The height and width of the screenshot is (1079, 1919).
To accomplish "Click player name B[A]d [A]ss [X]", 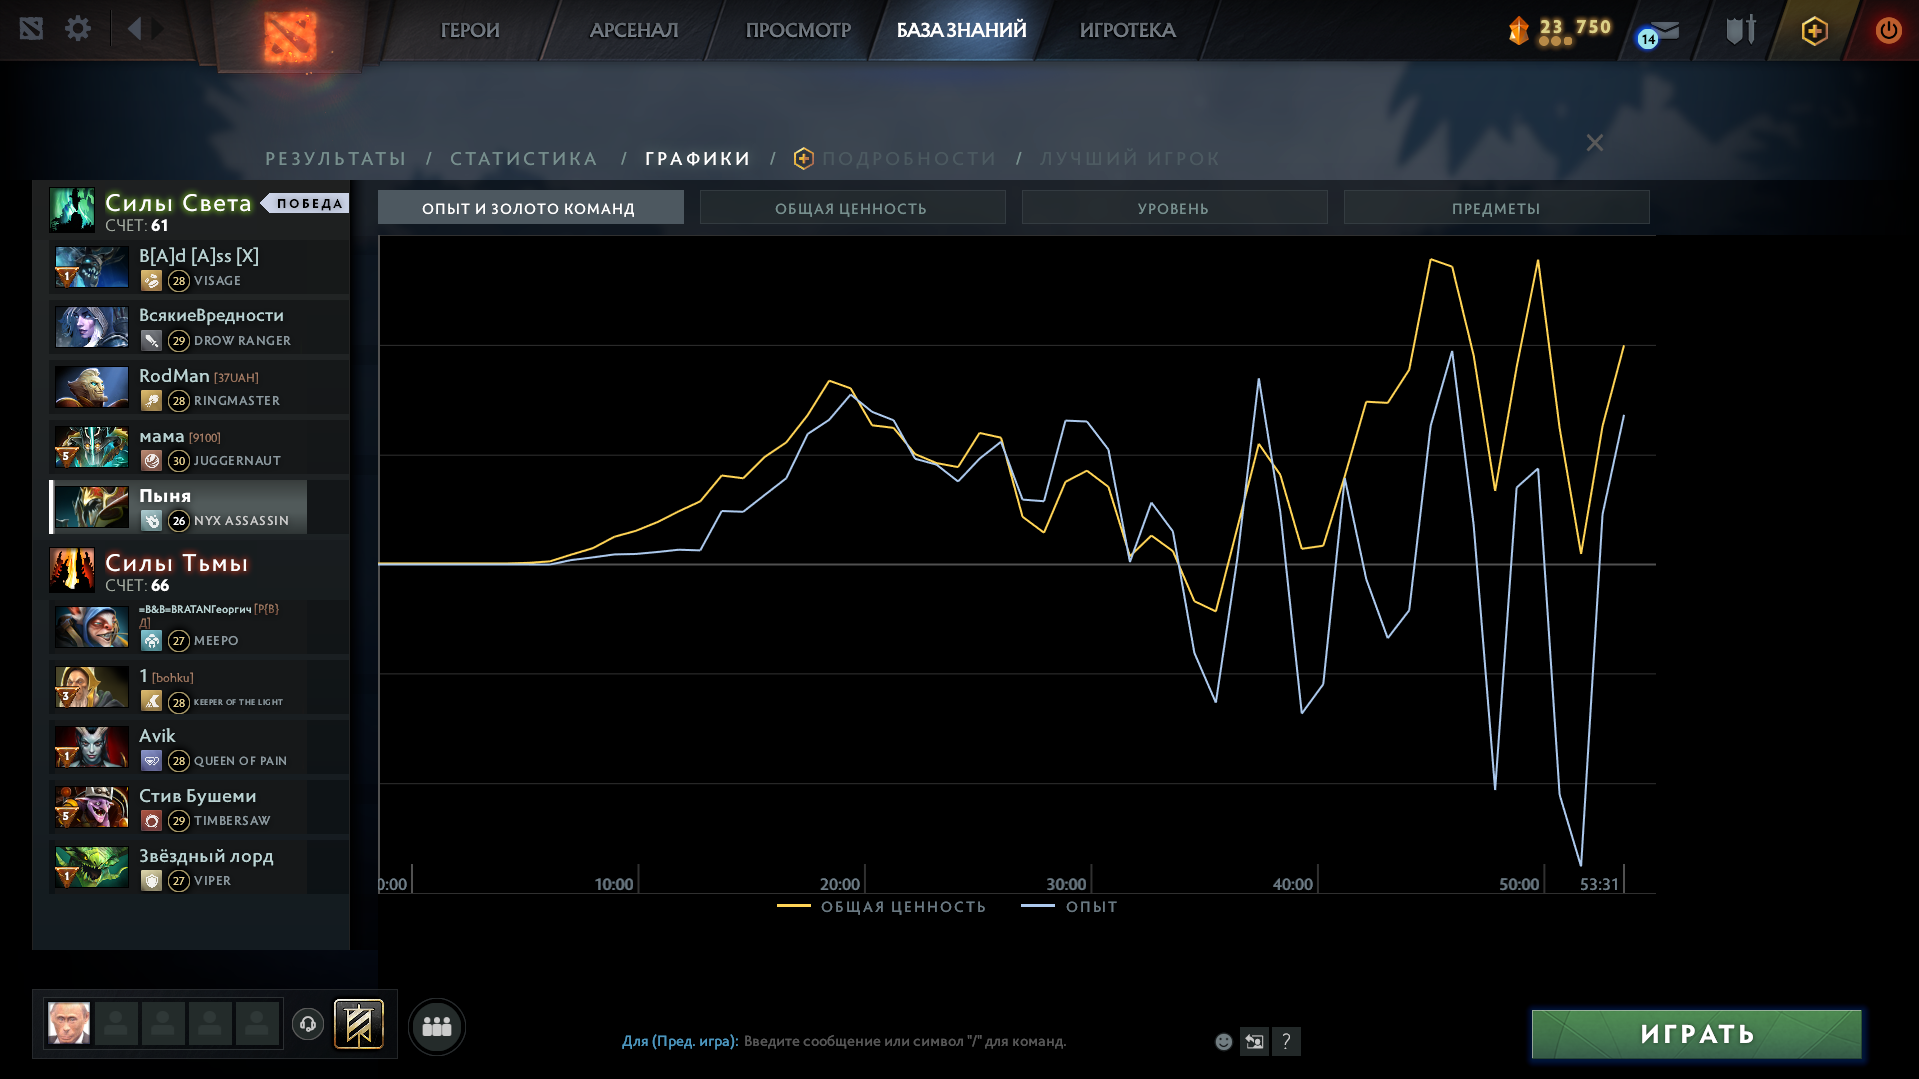I will pos(199,256).
